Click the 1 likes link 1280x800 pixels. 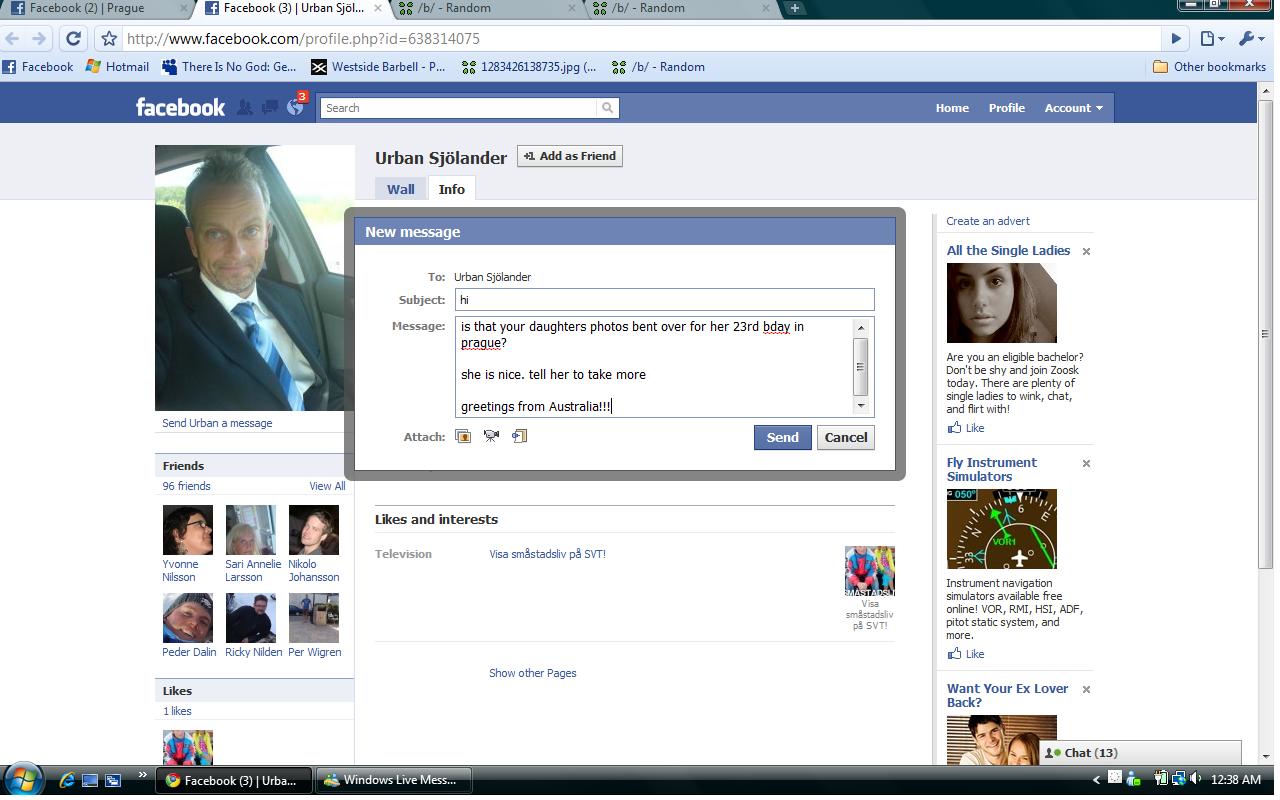pos(177,711)
